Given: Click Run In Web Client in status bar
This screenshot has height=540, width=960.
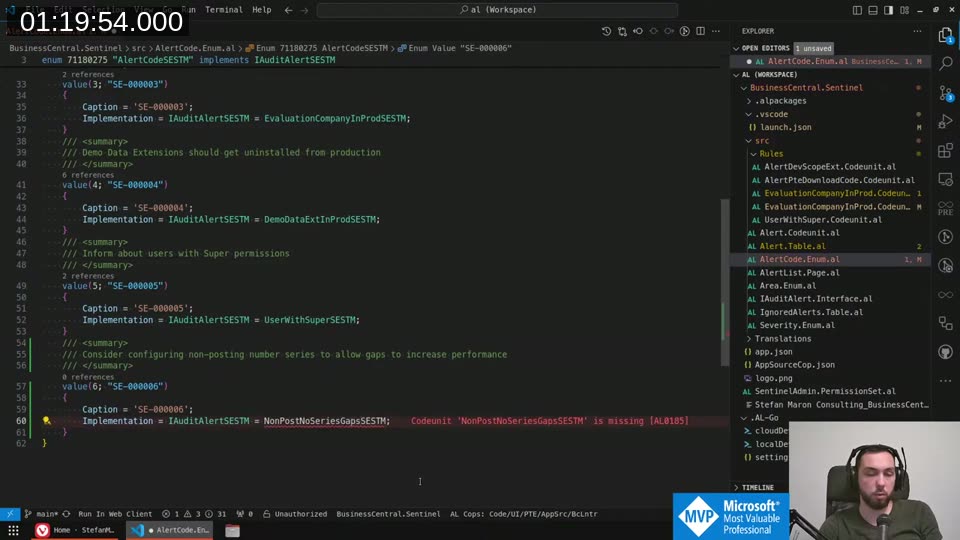Looking at the screenshot, I should 114,514.
